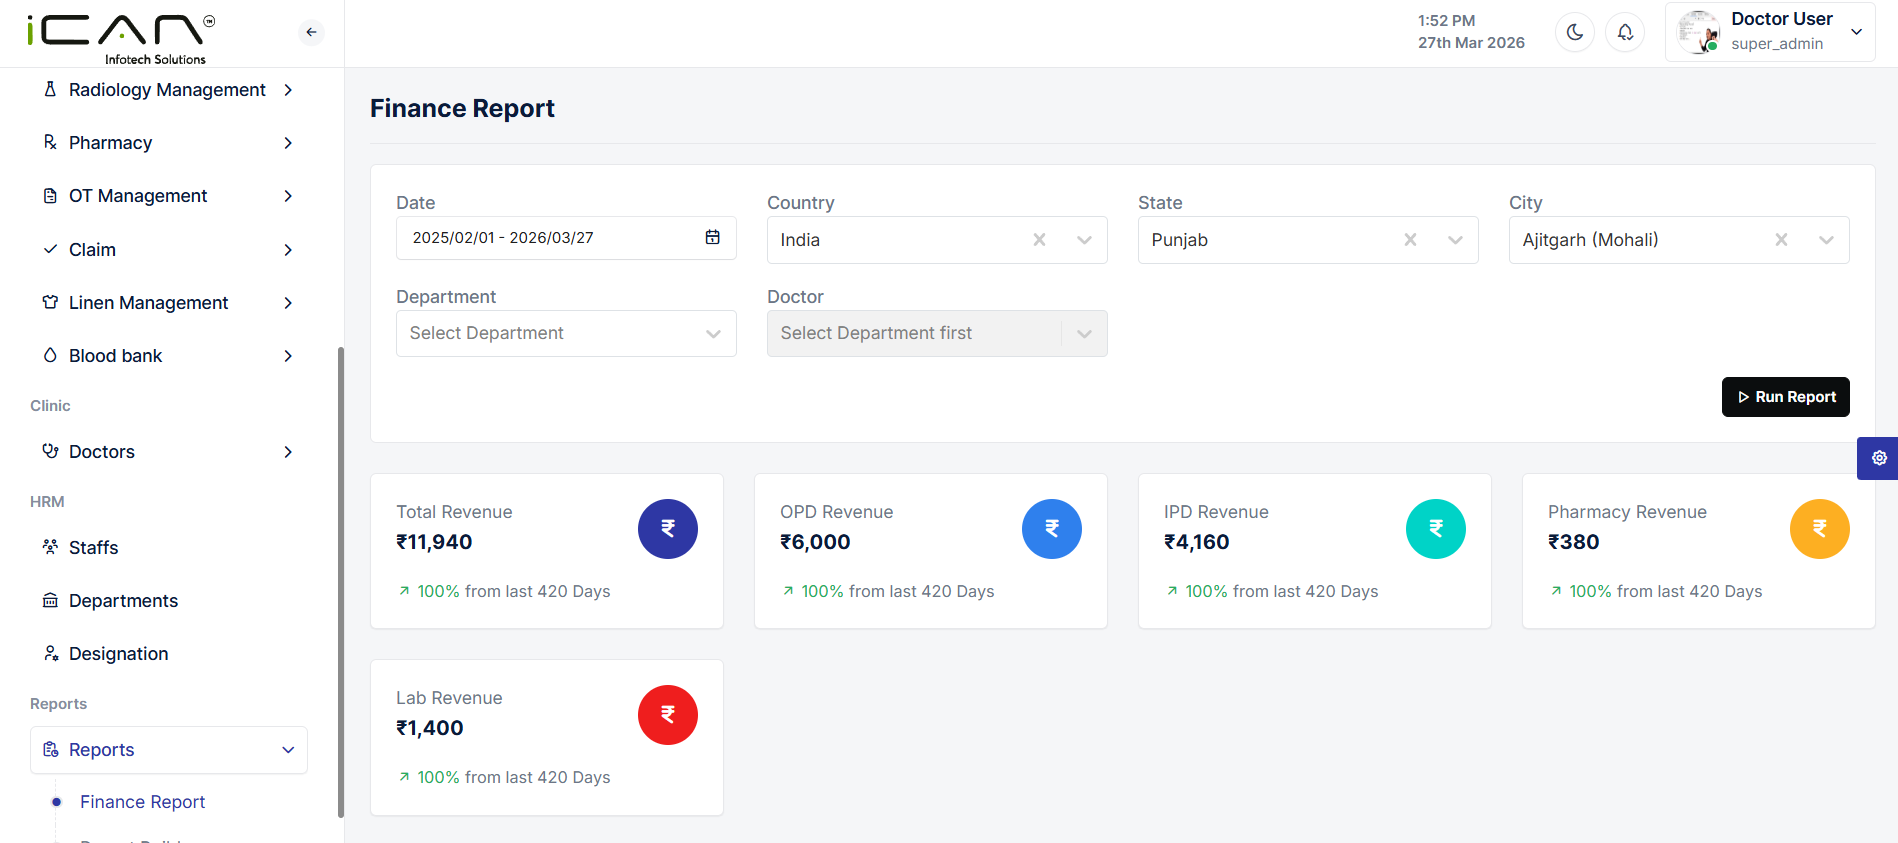Clear the Punjab state selection
The image size is (1898, 843).
pos(1410,240)
